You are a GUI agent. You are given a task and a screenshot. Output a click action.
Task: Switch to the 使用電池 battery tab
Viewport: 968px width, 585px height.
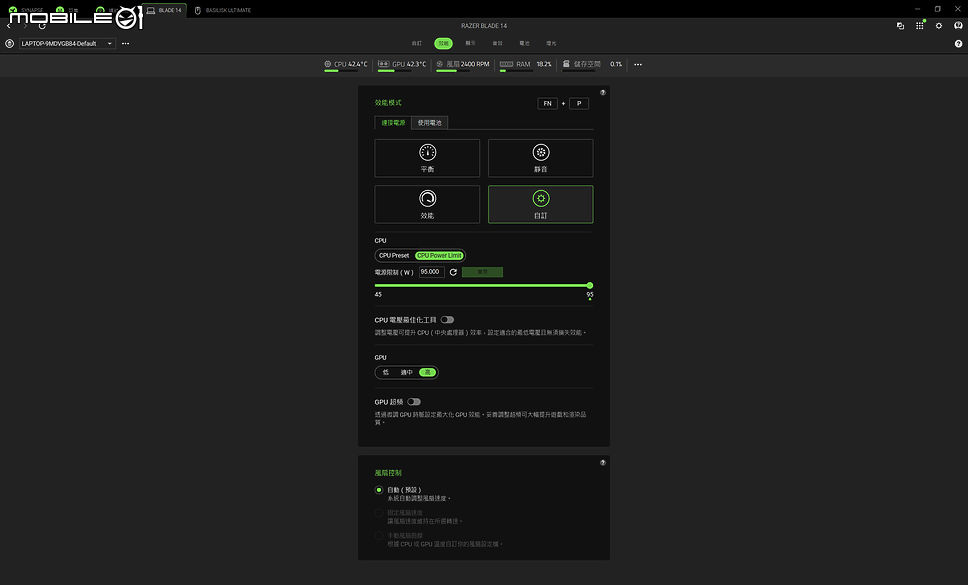430,123
